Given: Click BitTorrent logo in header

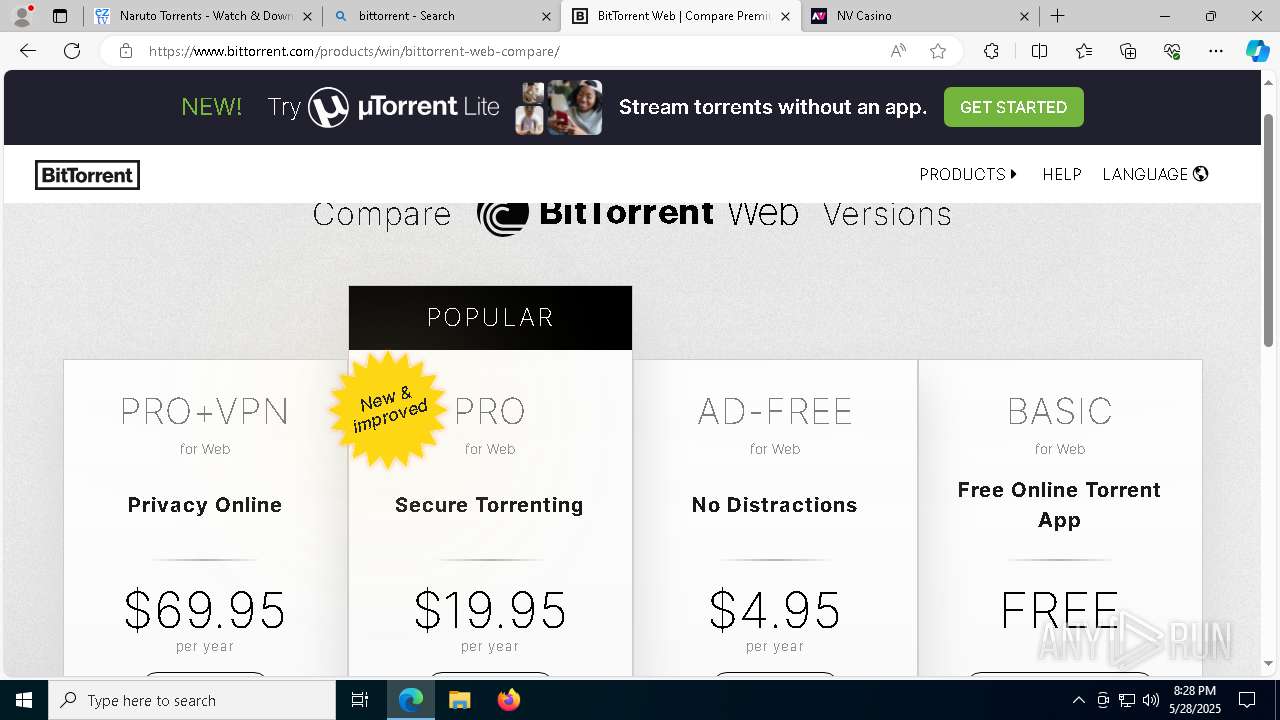Looking at the screenshot, I should (x=87, y=175).
